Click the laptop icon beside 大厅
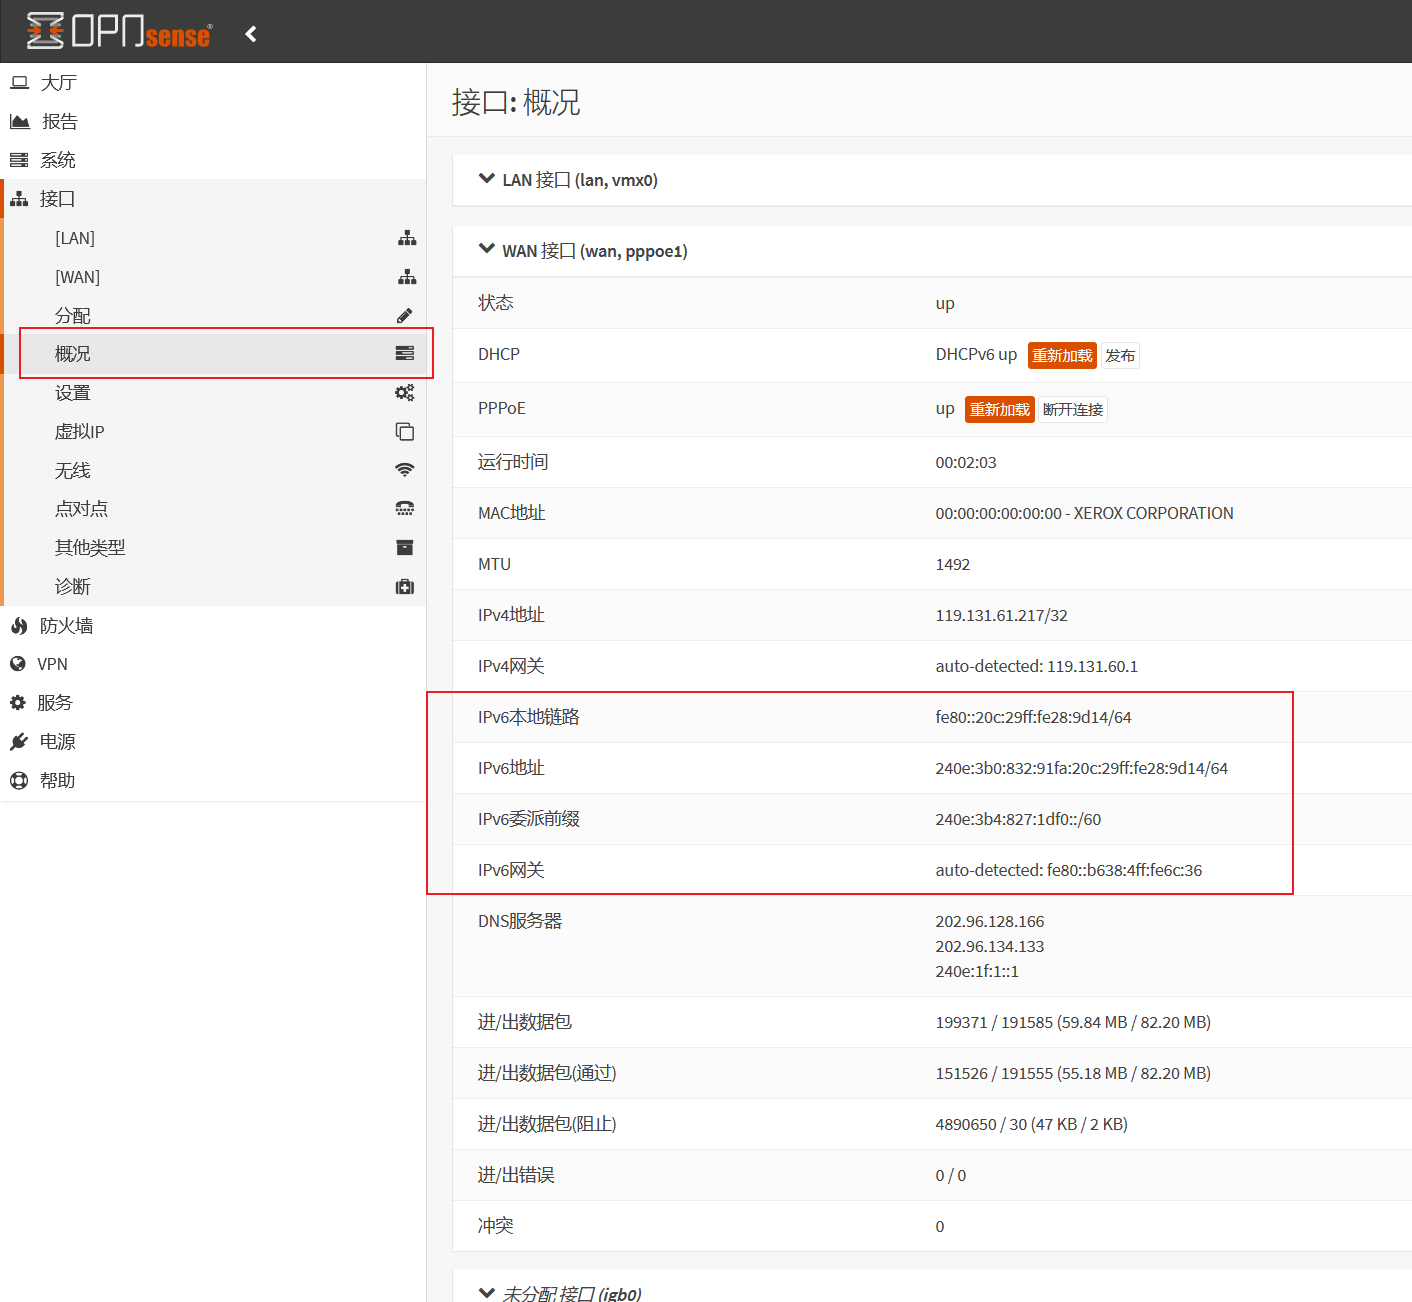1412x1302 pixels. 19,82
